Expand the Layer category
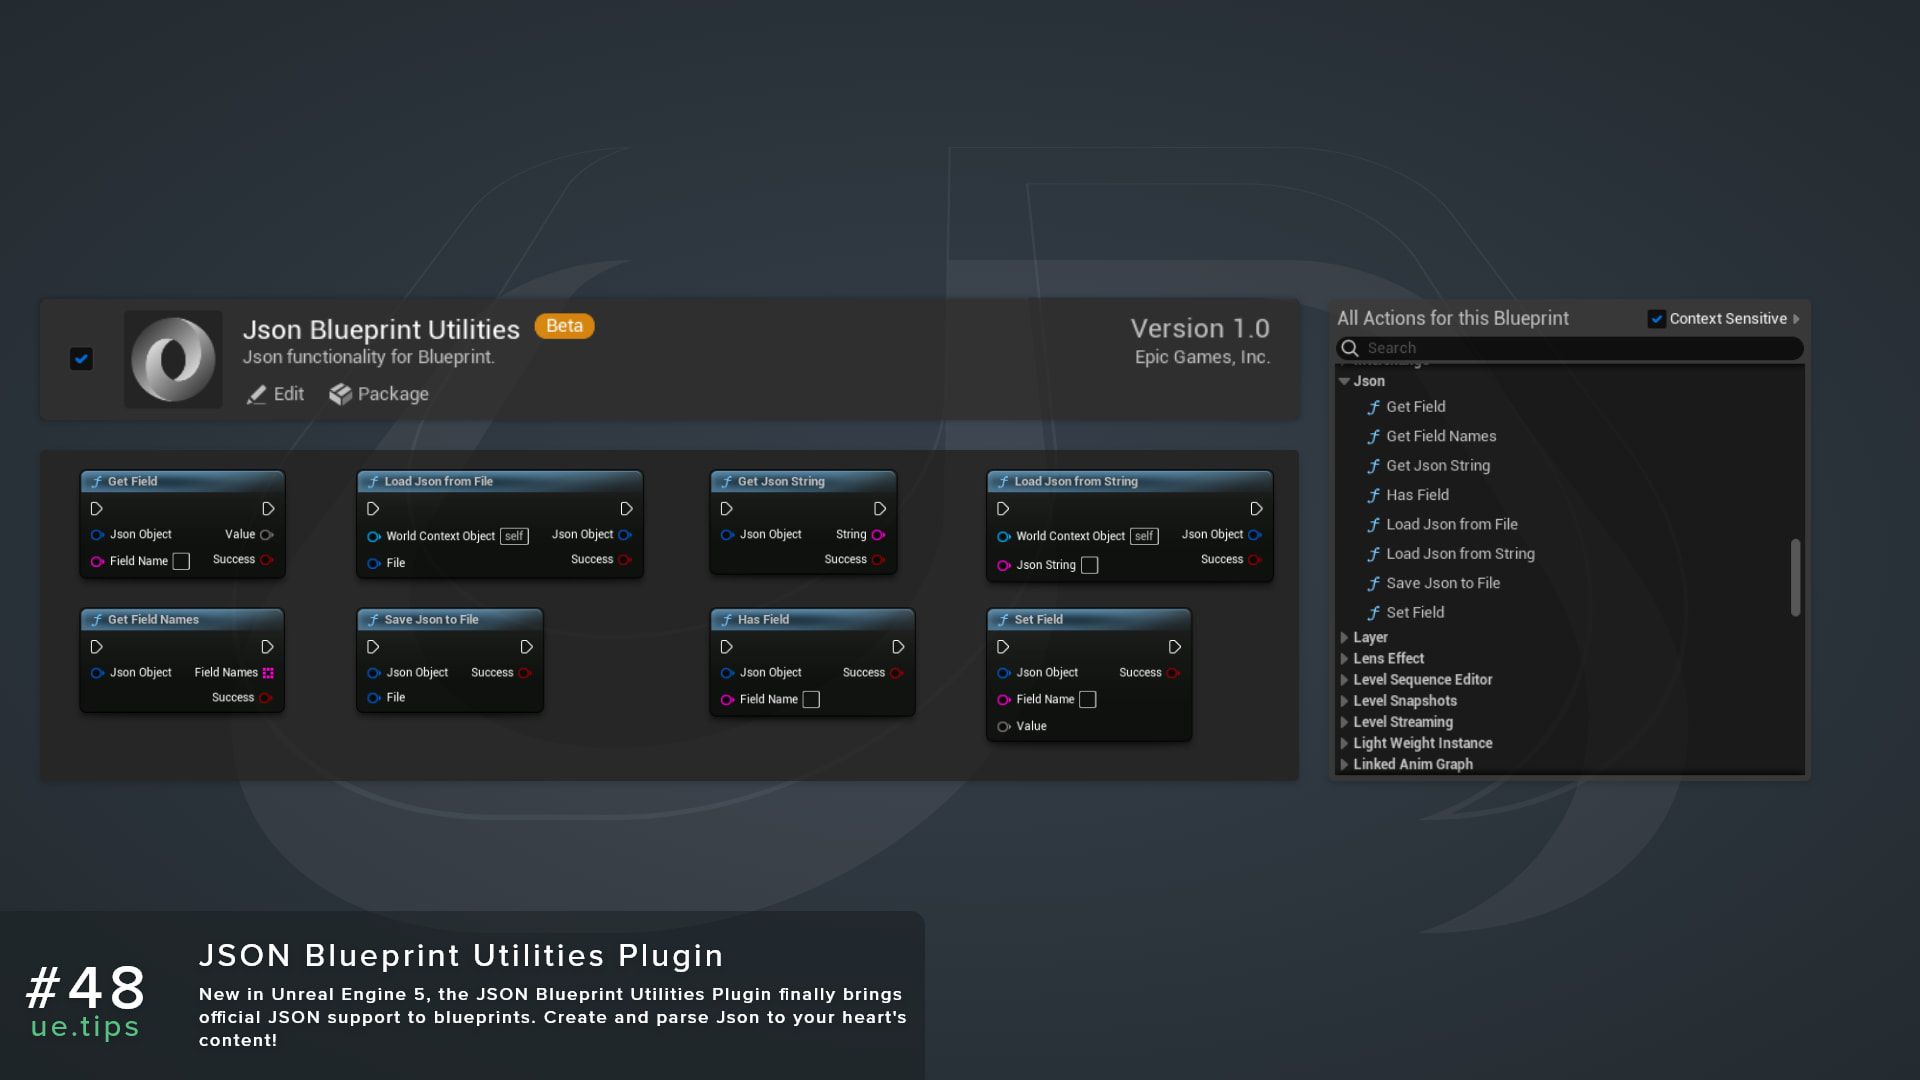The height and width of the screenshot is (1080, 1920). tap(1344, 637)
